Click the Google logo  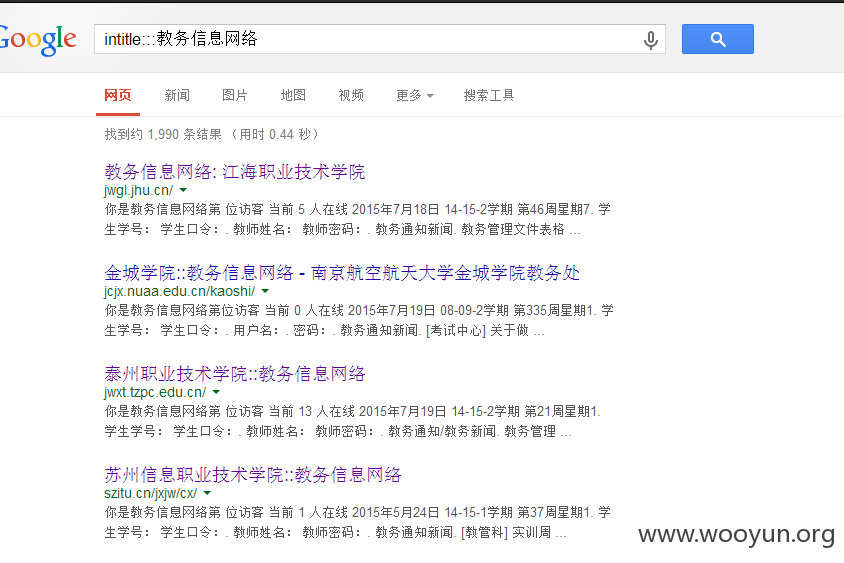pos(38,39)
